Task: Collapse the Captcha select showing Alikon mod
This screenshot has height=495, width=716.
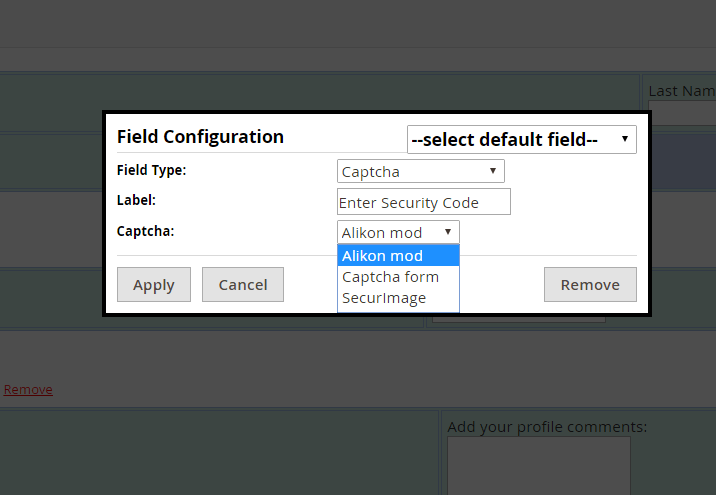Action: pos(398,232)
